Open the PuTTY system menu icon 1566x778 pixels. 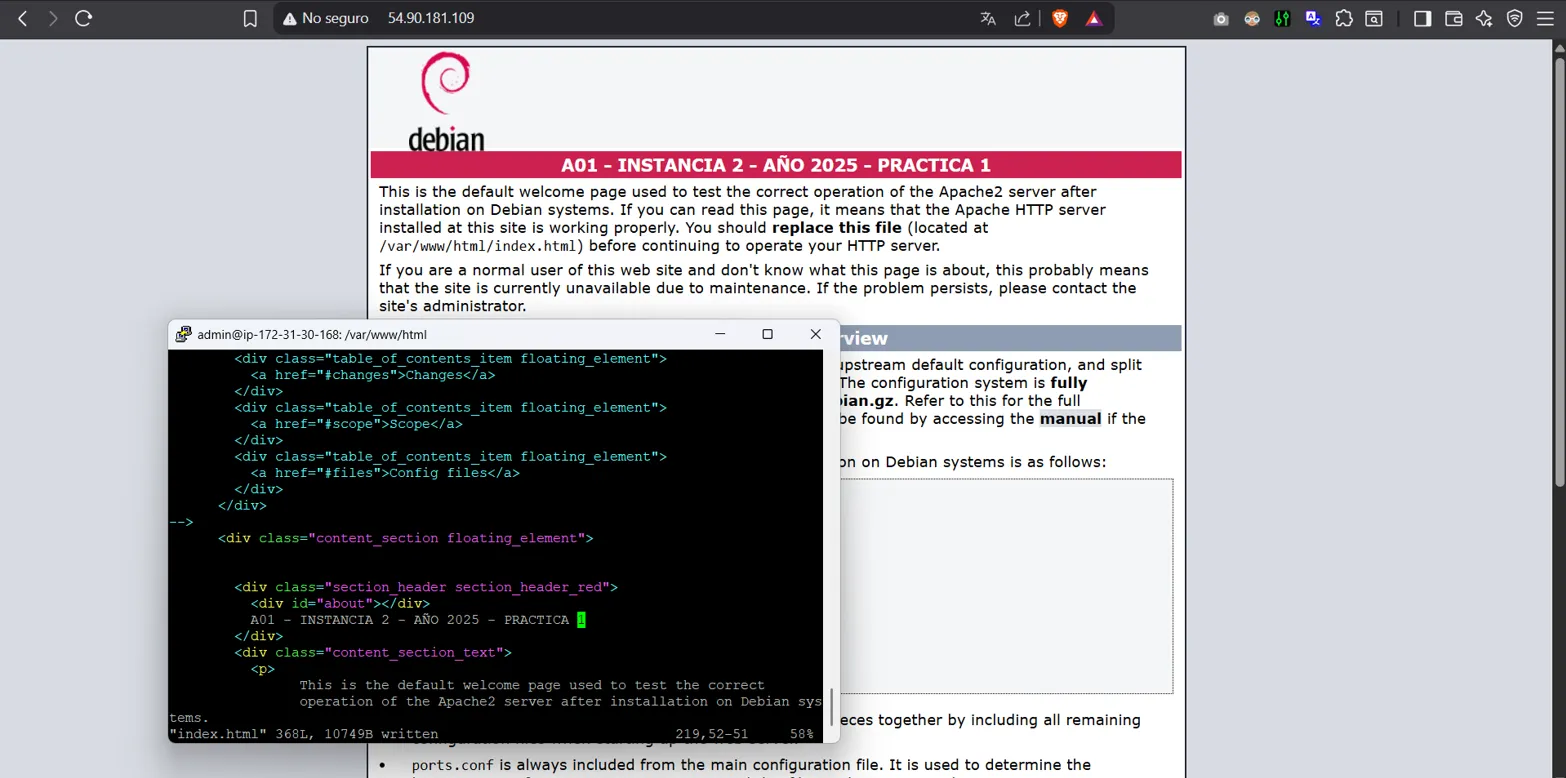click(183, 335)
